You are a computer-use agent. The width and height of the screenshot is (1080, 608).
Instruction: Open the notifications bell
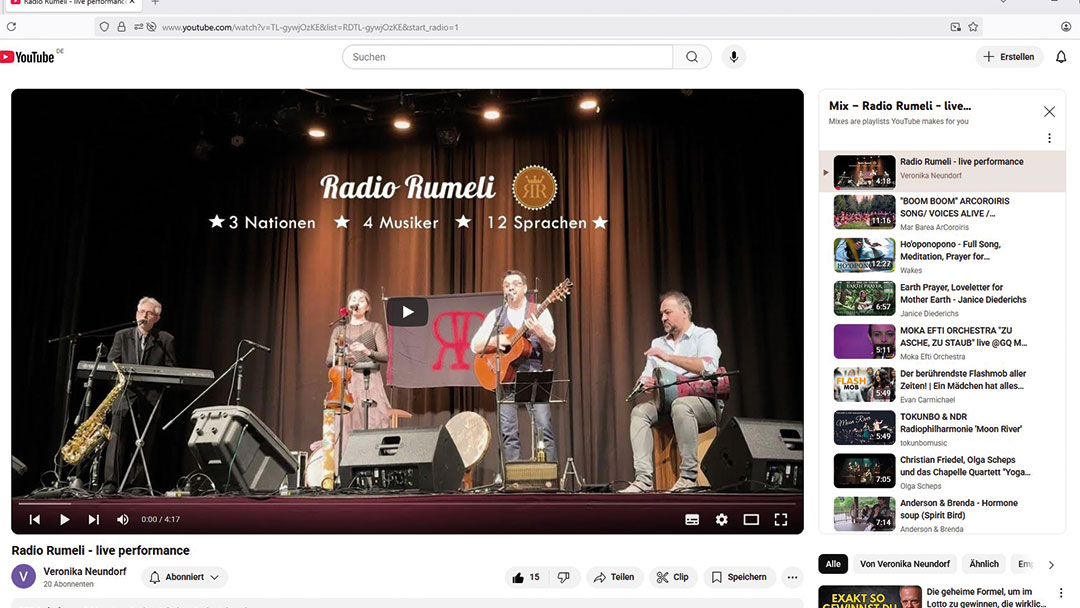pos(1061,57)
